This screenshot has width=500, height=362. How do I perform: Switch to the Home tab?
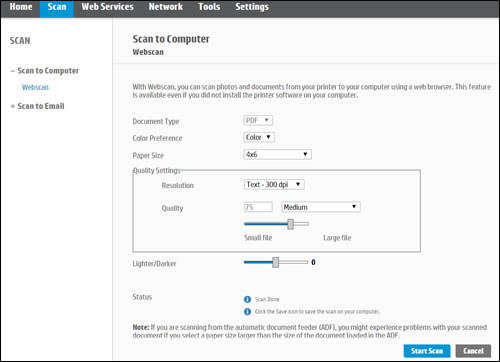point(21,7)
